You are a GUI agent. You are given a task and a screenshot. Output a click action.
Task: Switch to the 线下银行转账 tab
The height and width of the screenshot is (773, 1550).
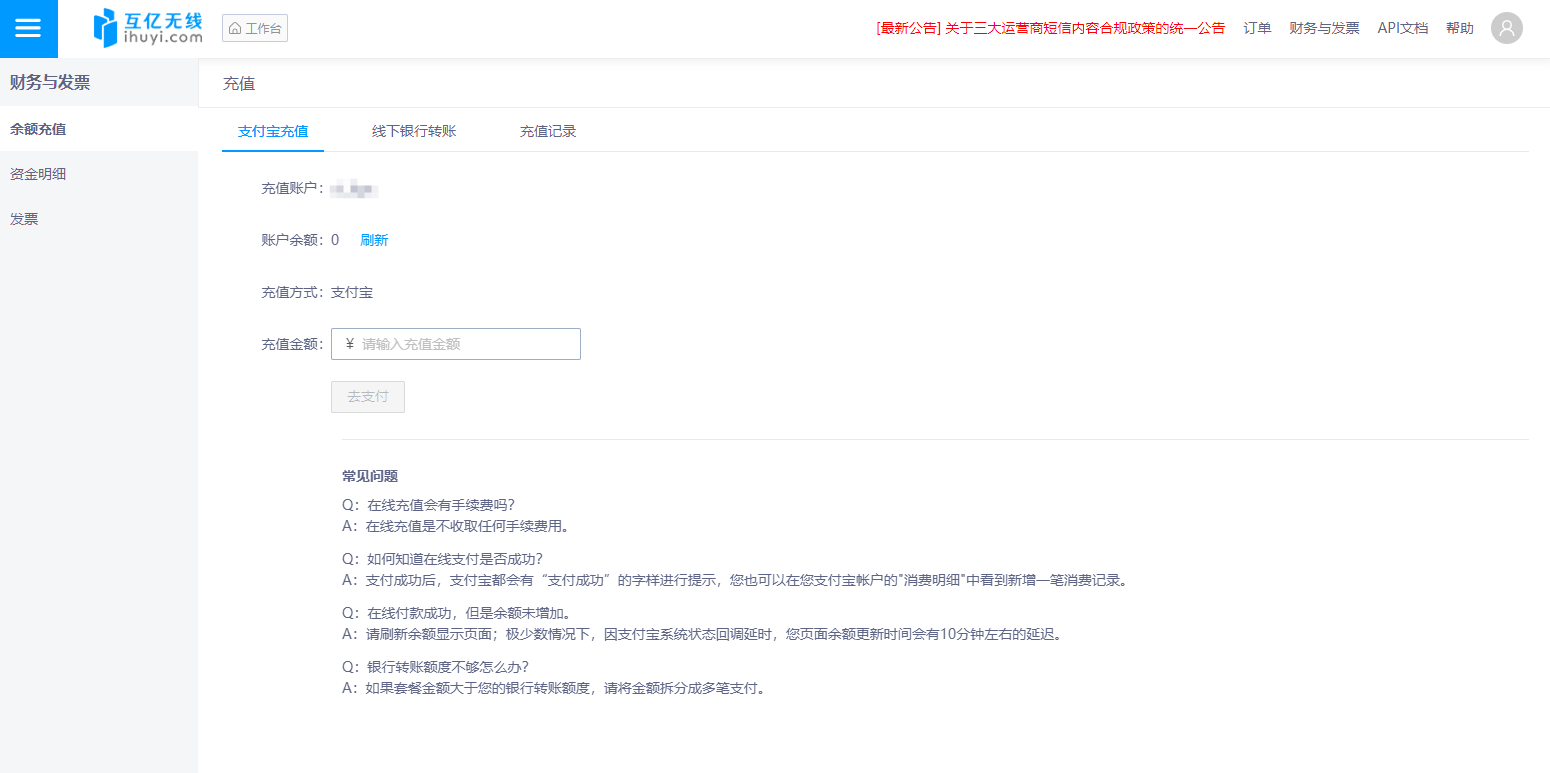(414, 131)
